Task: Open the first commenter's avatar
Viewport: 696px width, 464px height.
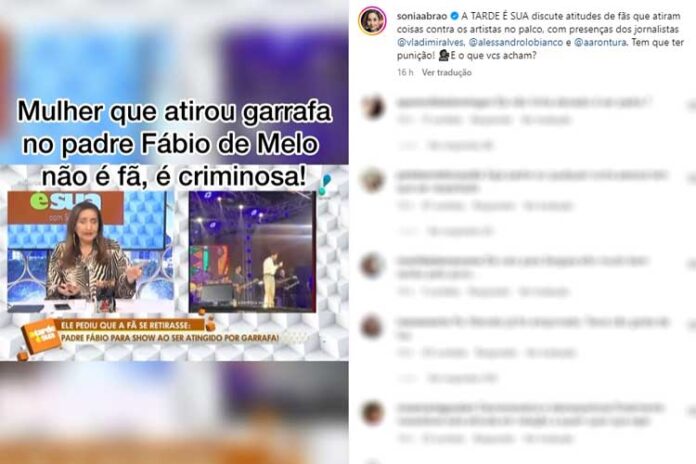Action: (x=373, y=107)
